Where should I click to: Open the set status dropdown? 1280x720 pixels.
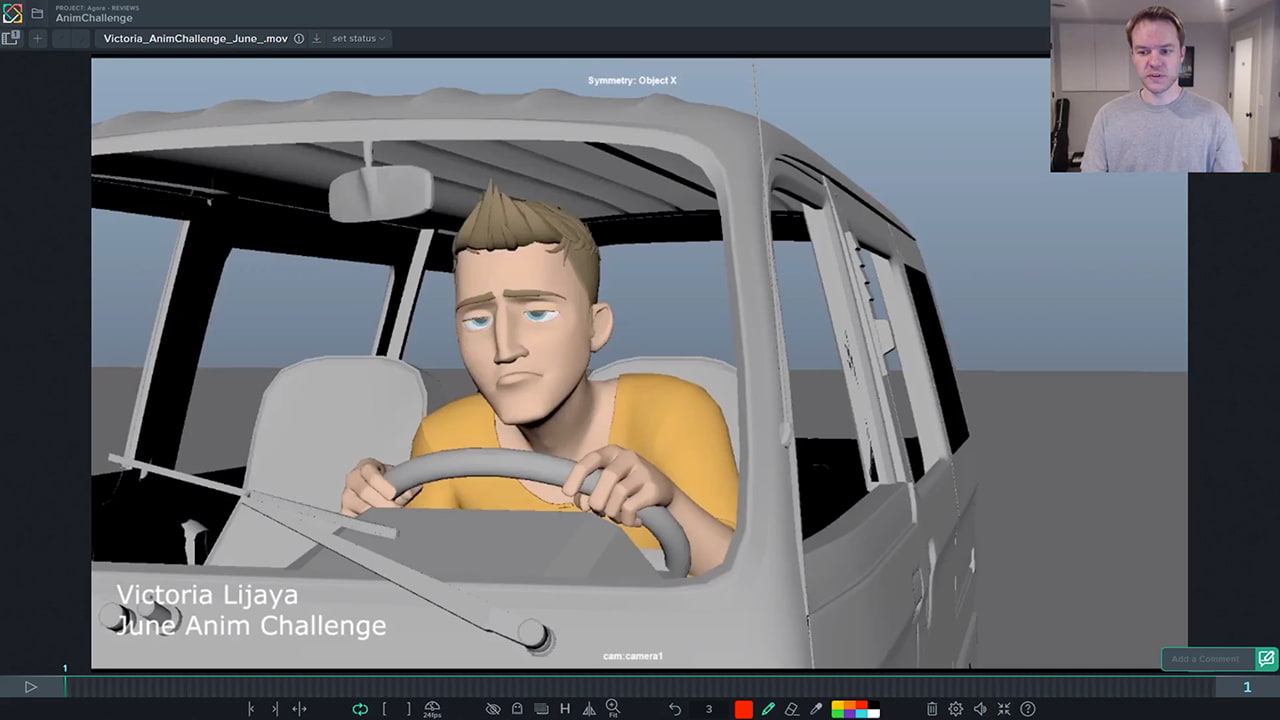point(358,38)
